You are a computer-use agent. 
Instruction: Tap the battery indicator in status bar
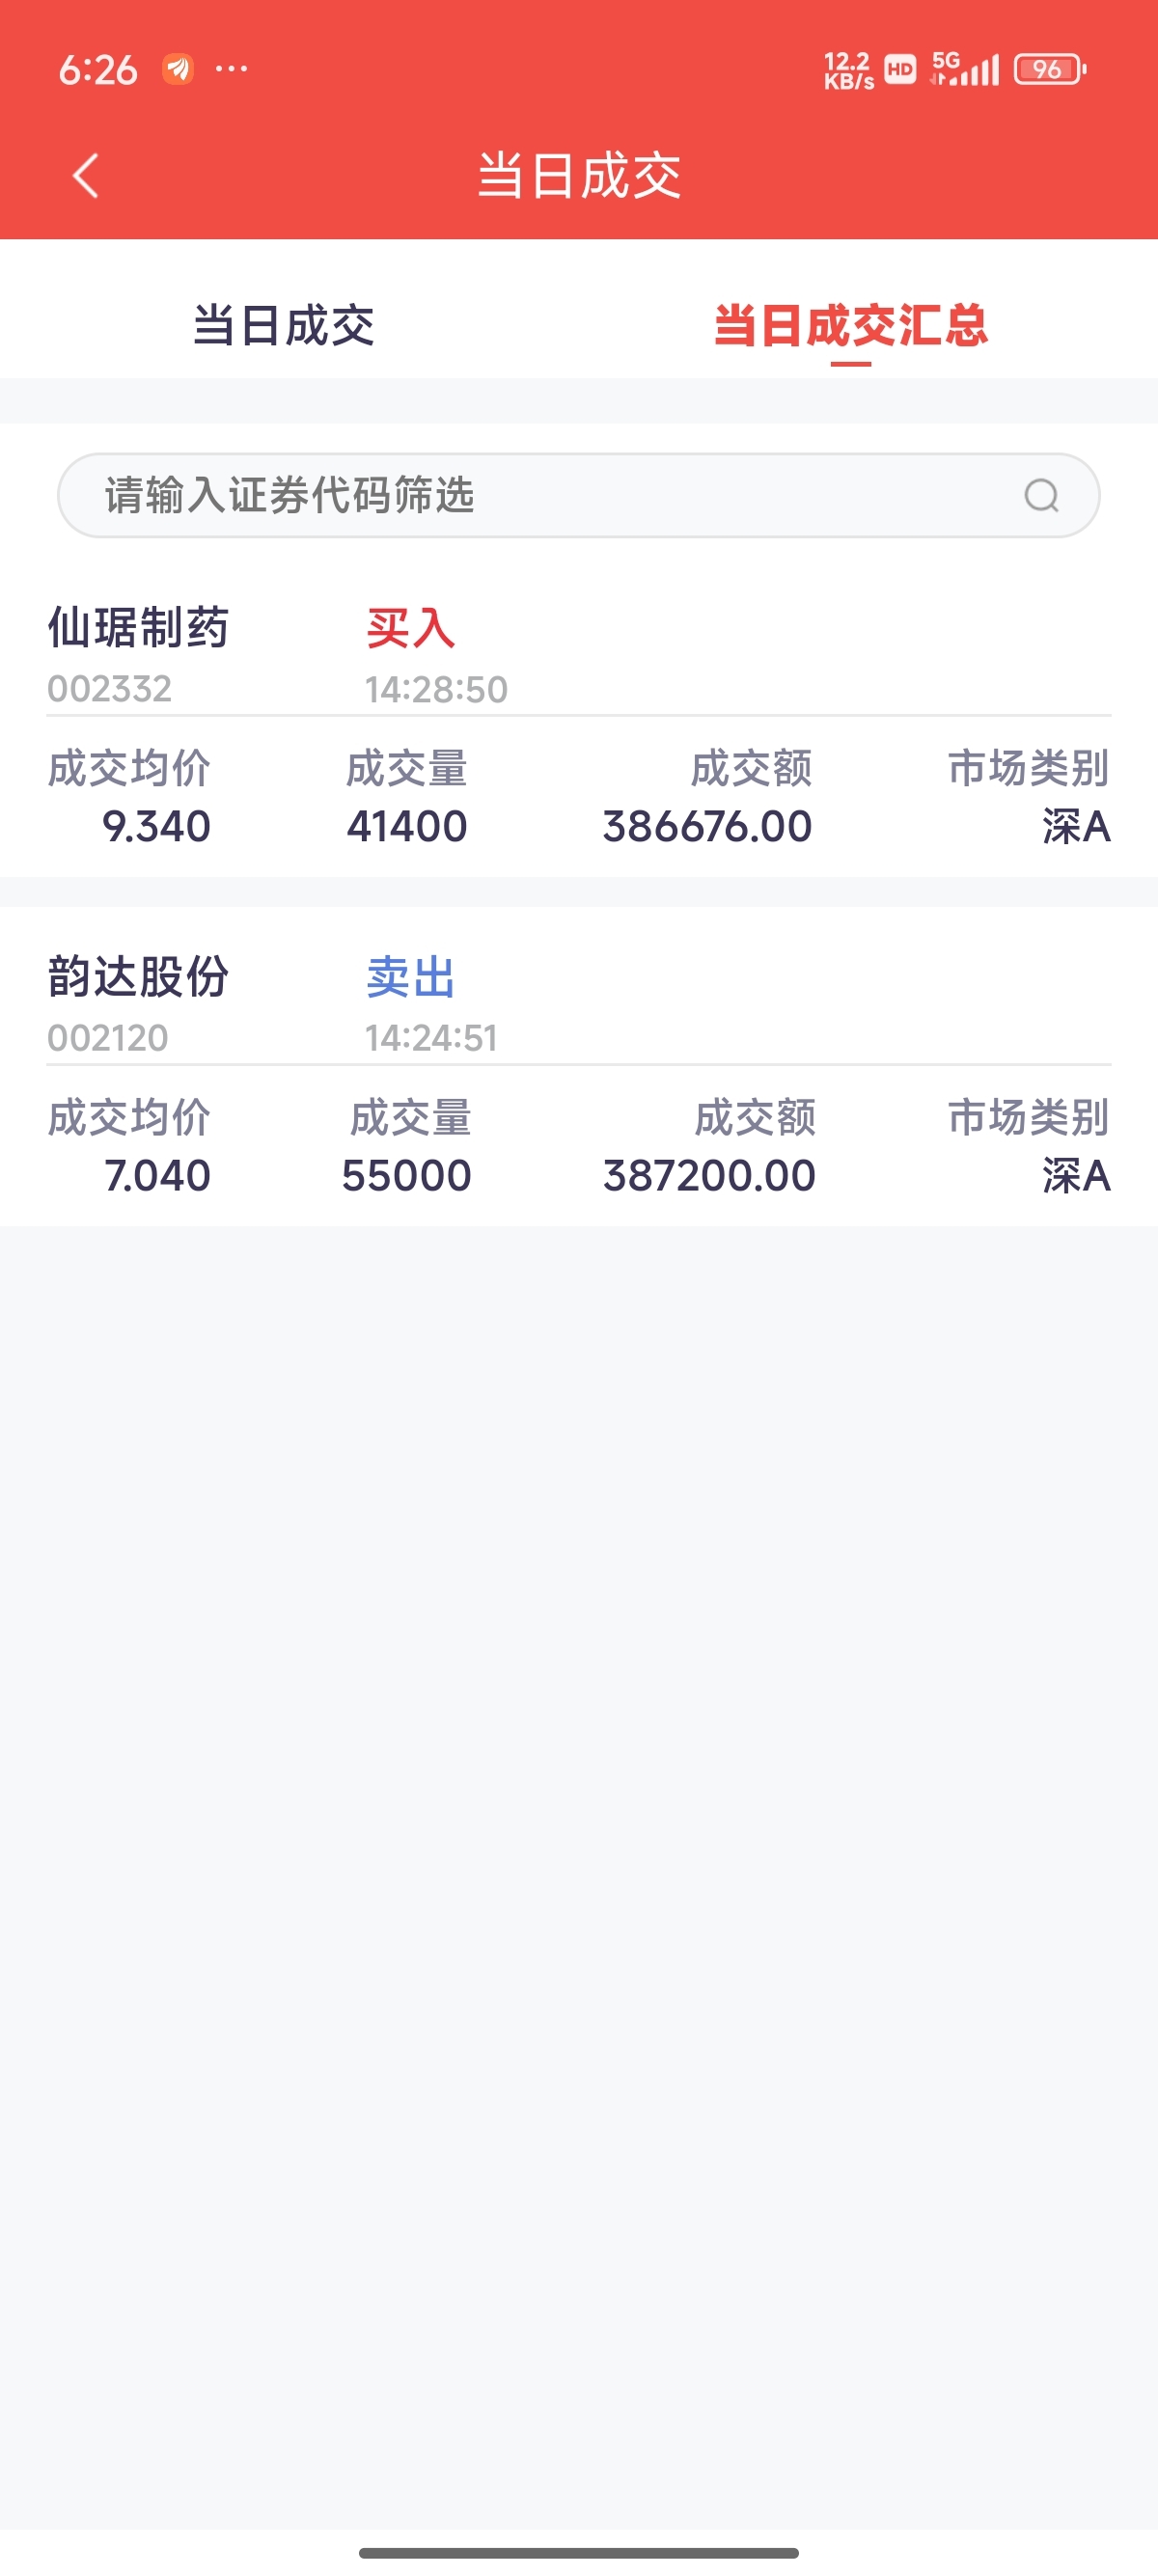tap(1049, 69)
